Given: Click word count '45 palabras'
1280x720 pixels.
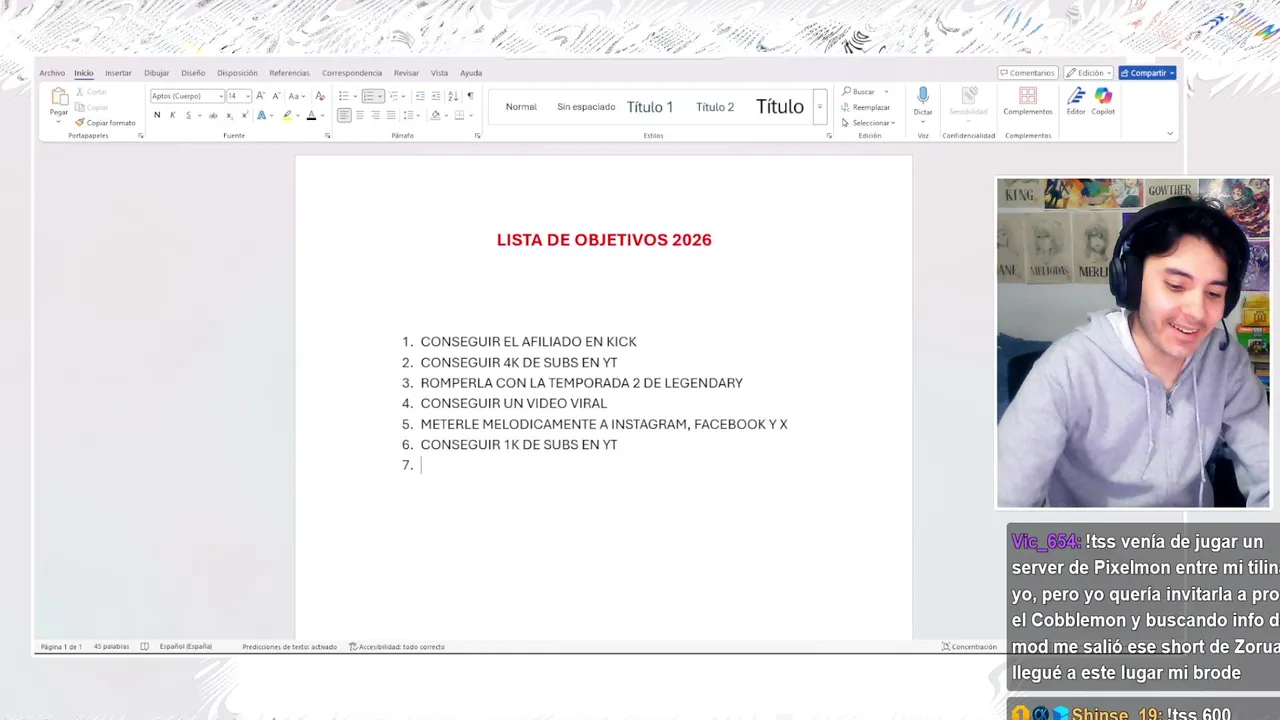Looking at the screenshot, I should click(x=111, y=647).
